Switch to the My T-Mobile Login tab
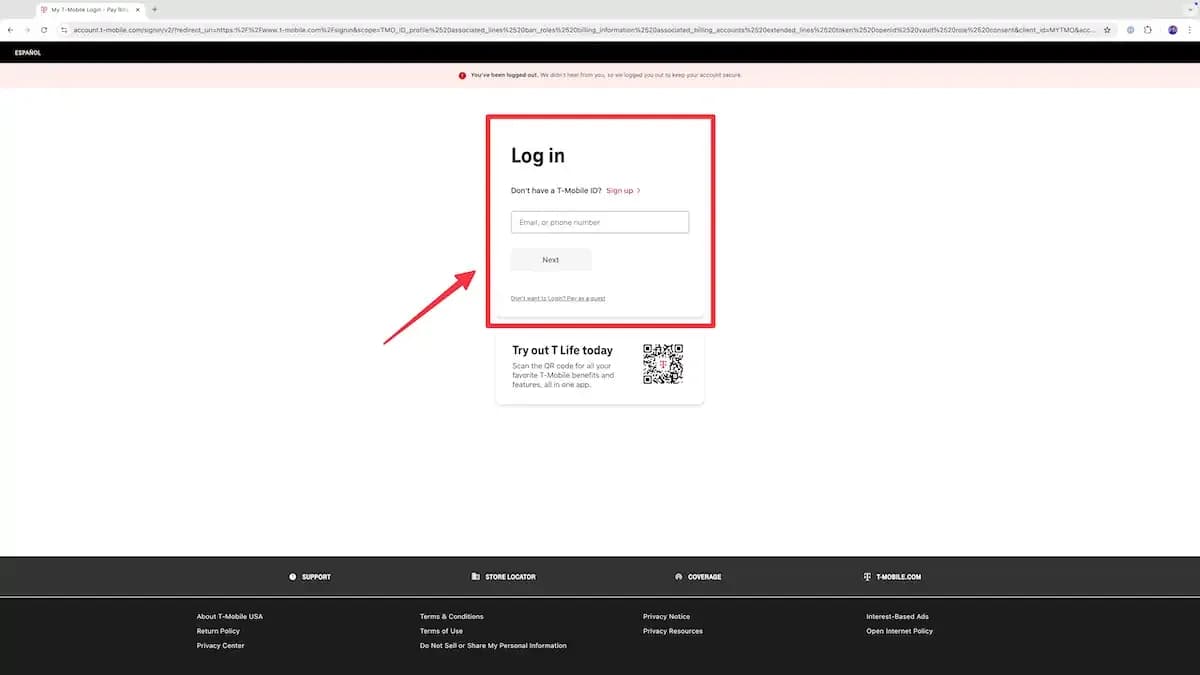Image resolution: width=1200 pixels, height=675 pixels. (x=85, y=10)
